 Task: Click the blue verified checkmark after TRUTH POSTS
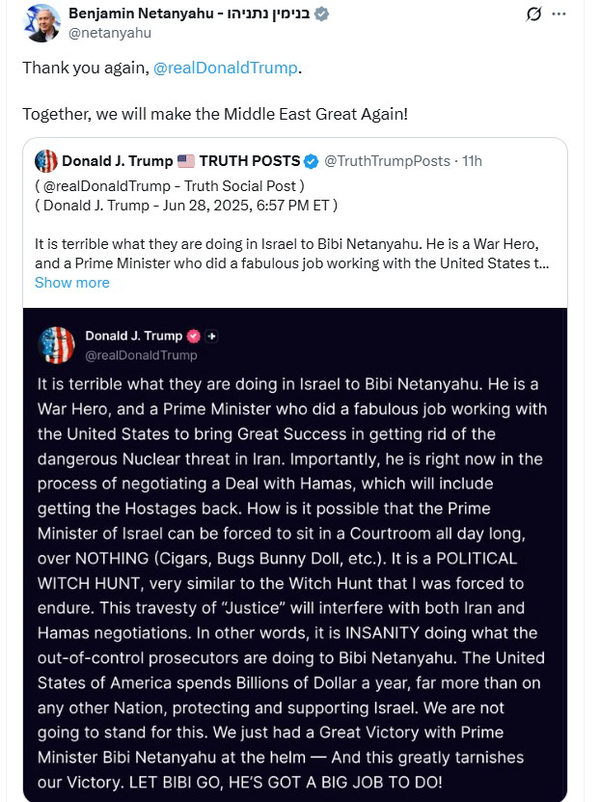[x=312, y=161]
